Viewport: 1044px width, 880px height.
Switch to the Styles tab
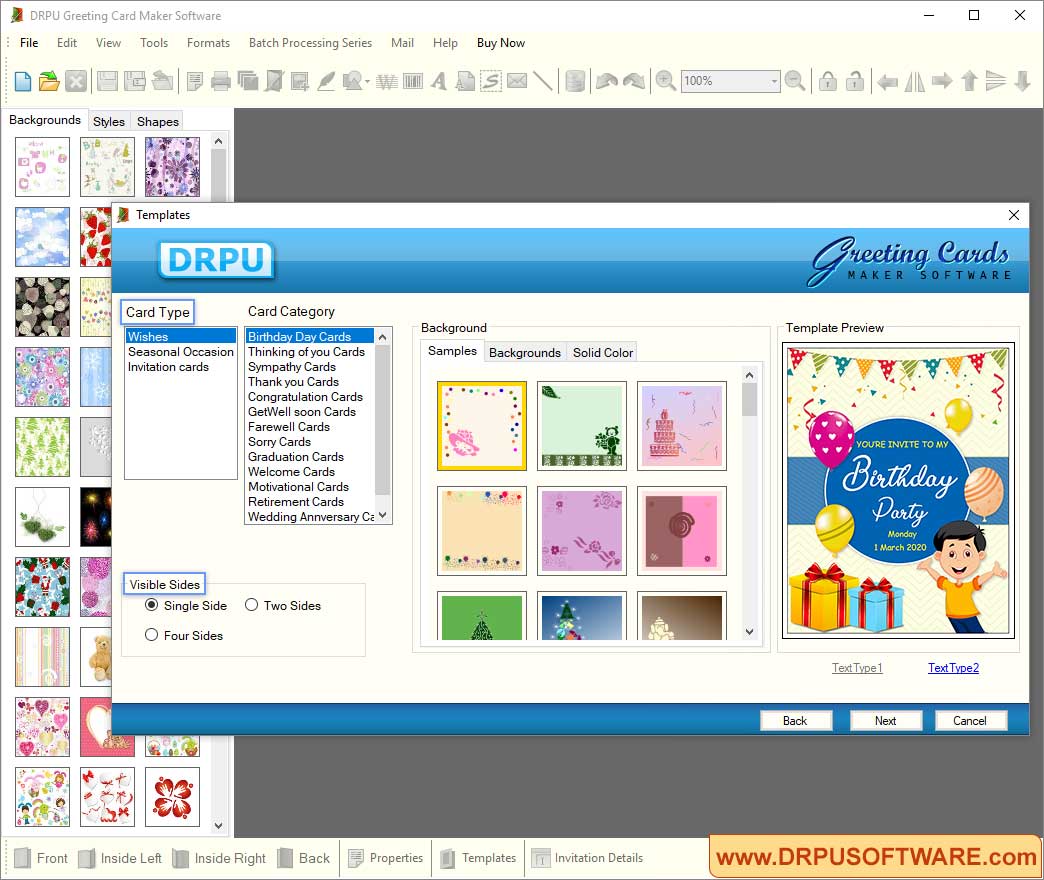(109, 121)
